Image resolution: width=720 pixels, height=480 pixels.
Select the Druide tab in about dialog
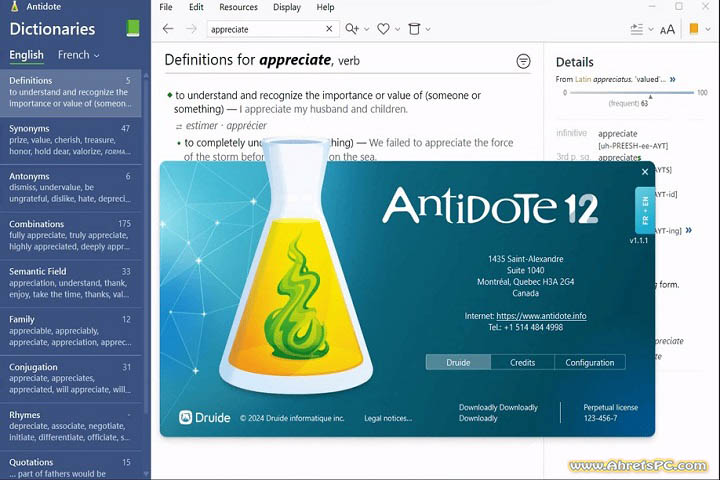click(458, 362)
